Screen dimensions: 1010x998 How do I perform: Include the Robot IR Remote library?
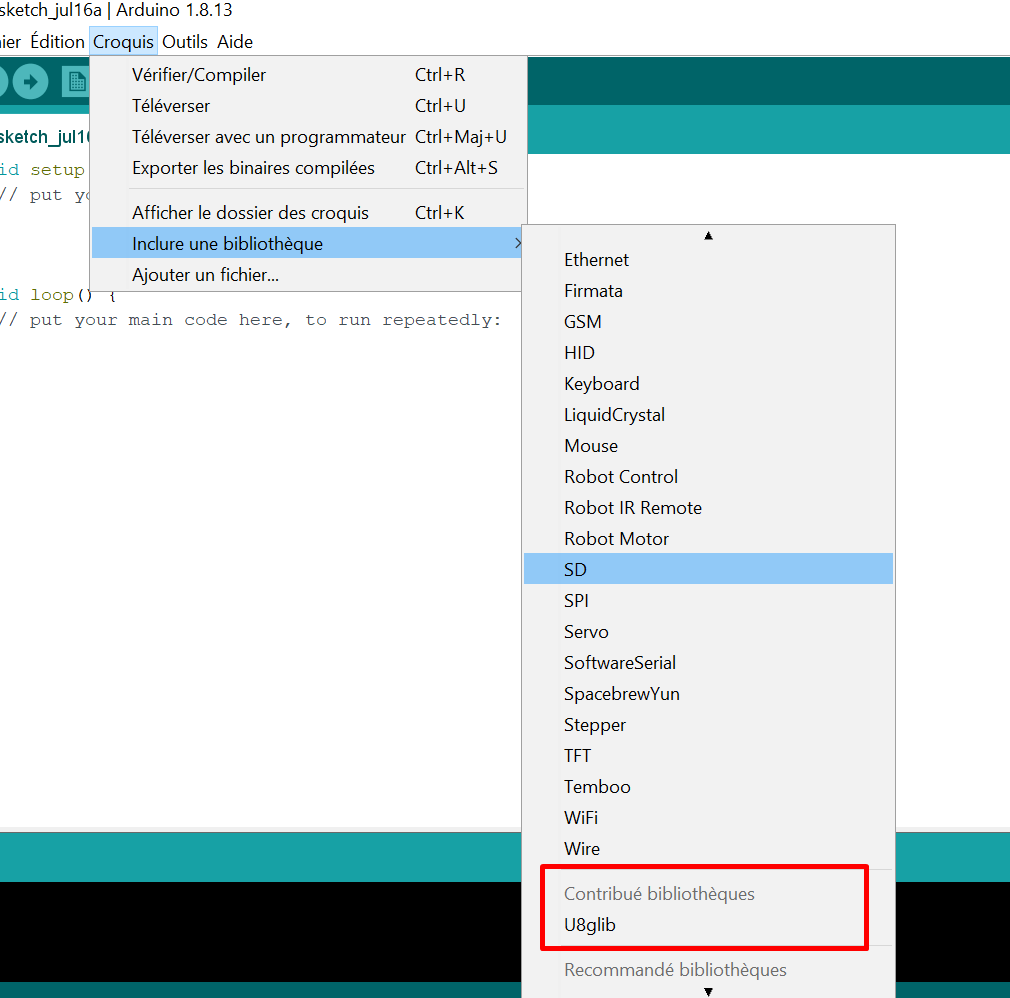point(709,507)
